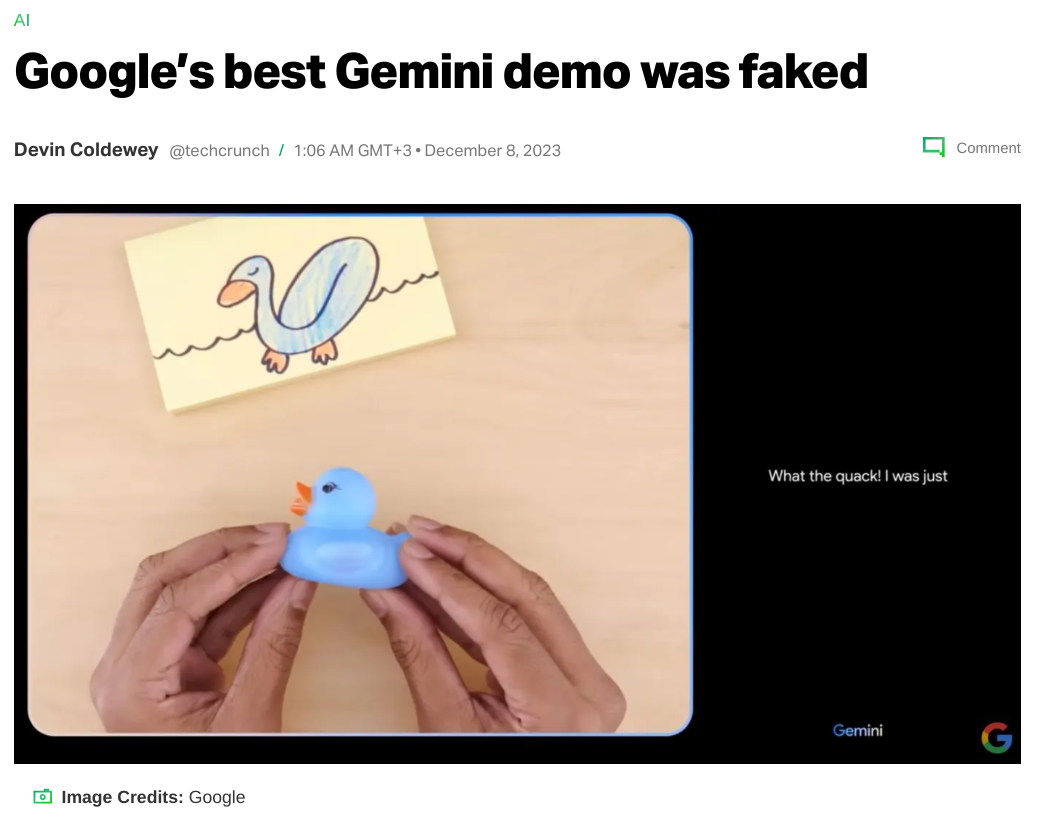Click the 'What the quack!' caption text
The height and width of the screenshot is (828, 1043).
click(x=857, y=476)
